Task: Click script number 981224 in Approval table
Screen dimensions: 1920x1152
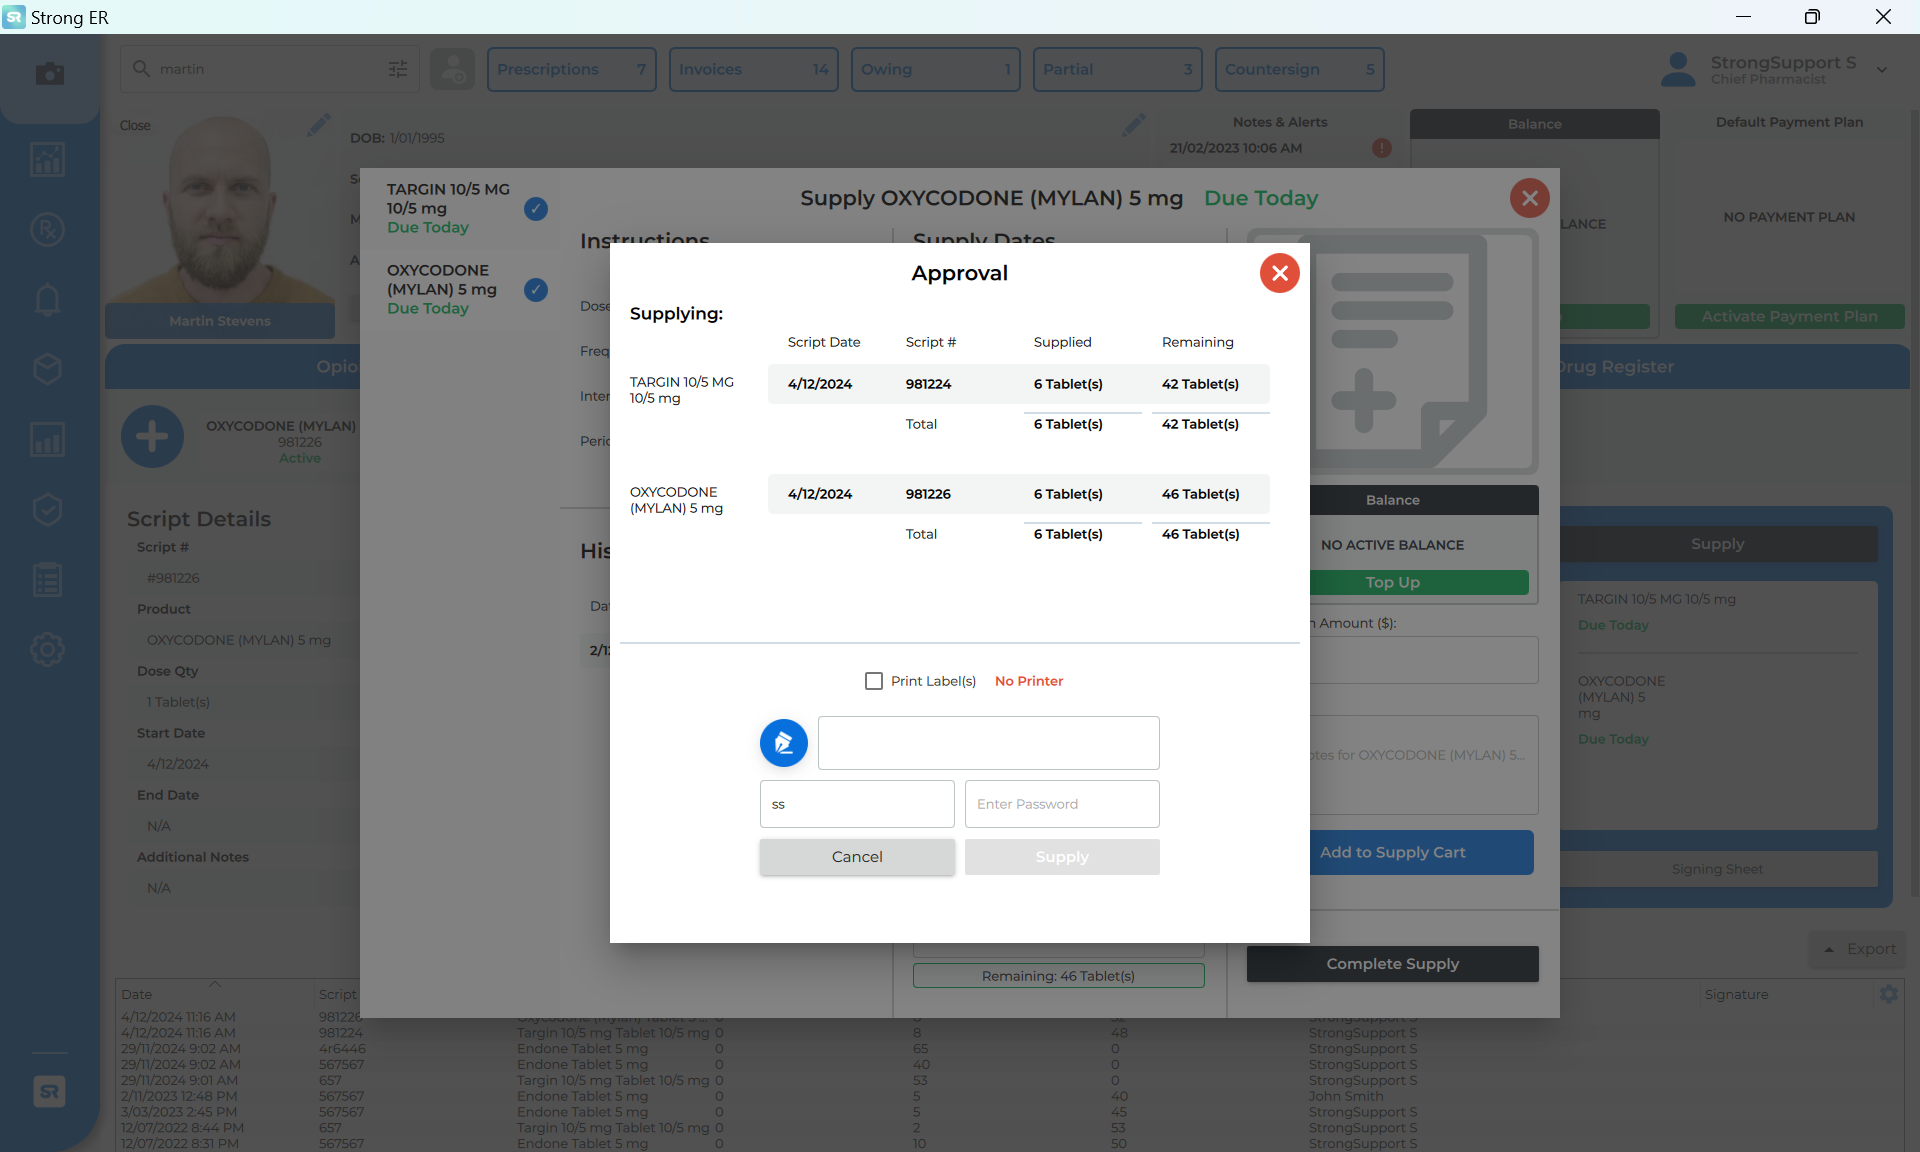Action: 928,384
